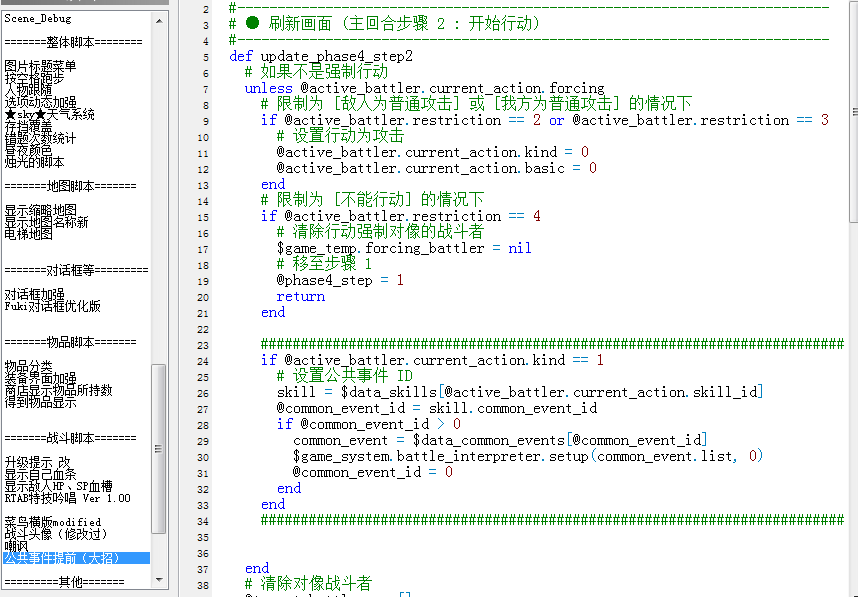This screenshot has width=858, height=597.
Task: Place cursor on @phase4_step = 1 line
Action: pos(340,281)
